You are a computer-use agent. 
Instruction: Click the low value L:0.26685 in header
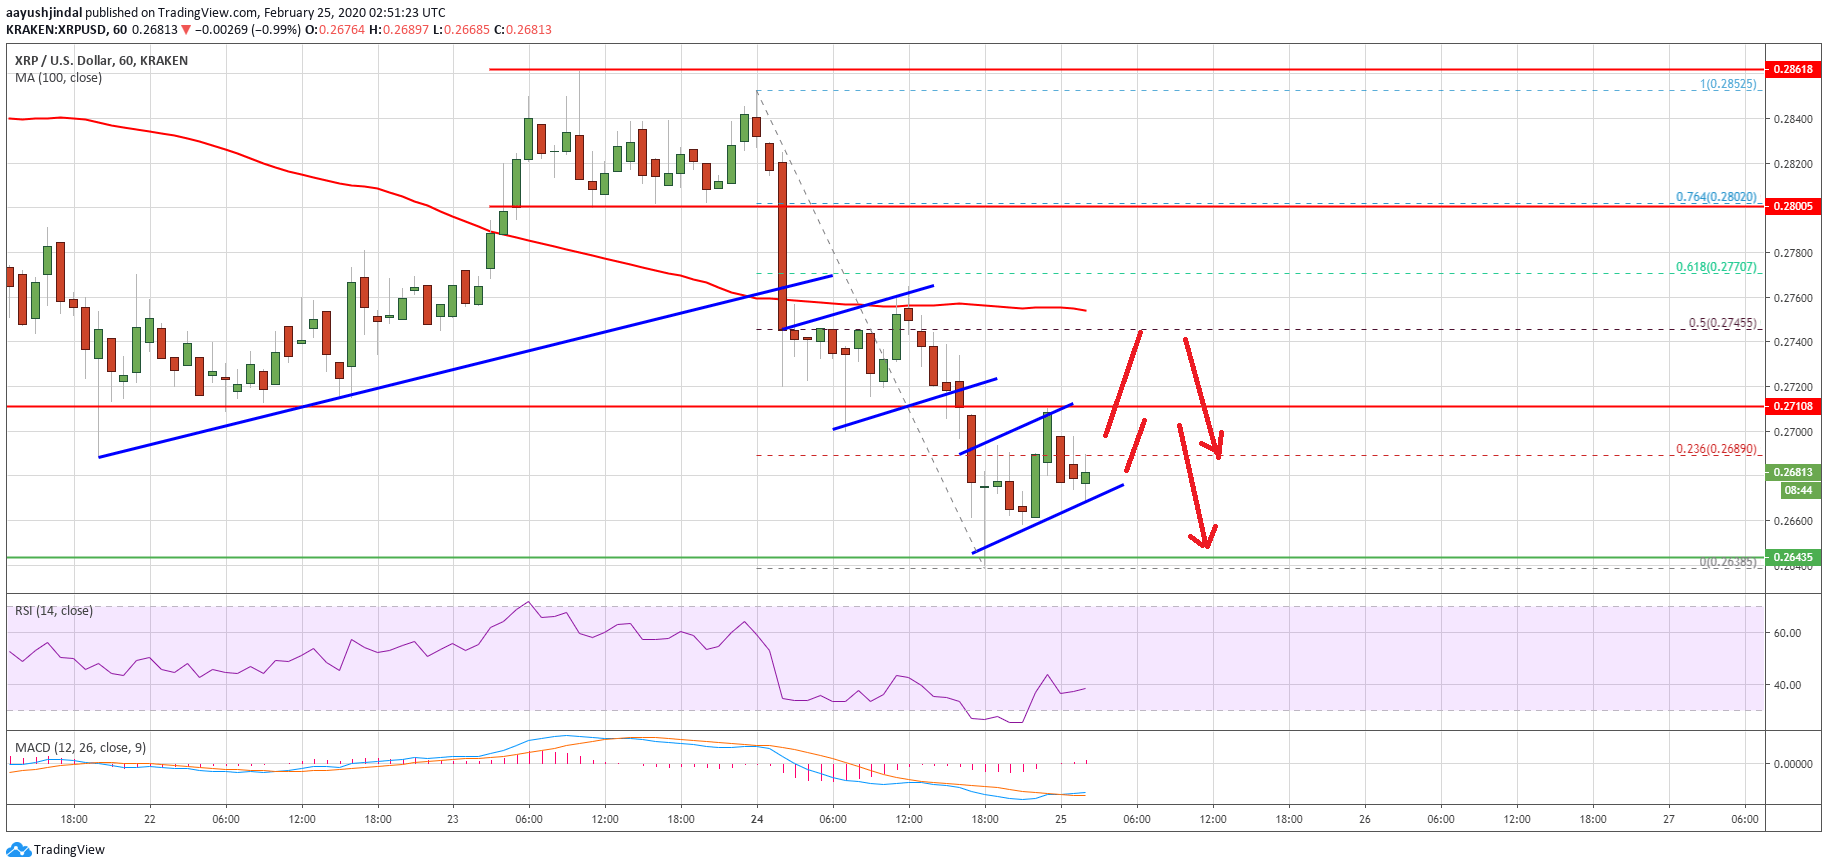[x=462, y=30]
